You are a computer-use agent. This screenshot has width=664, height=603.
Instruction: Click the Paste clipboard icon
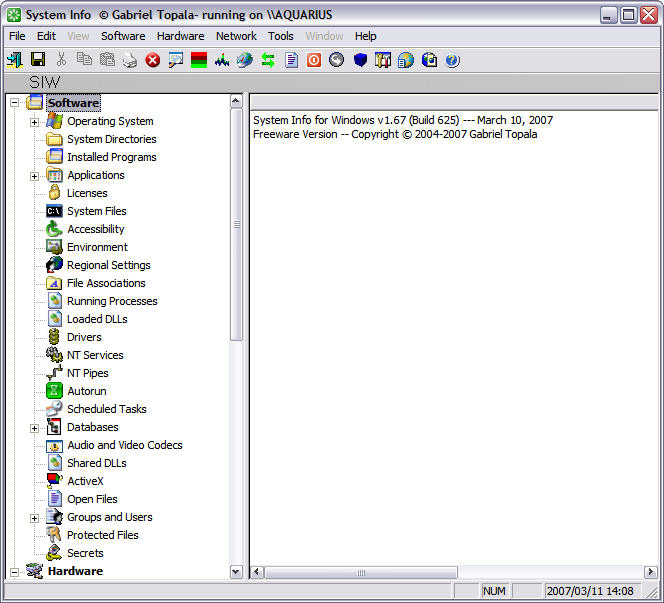point(107,60)
